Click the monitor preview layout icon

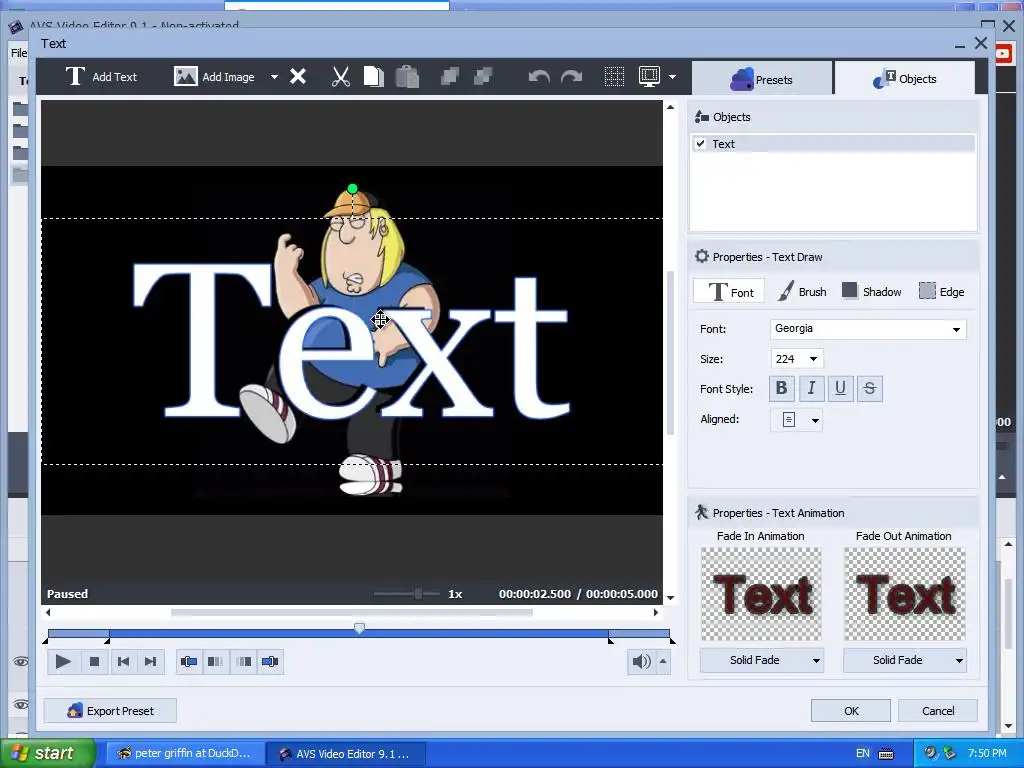649,76
